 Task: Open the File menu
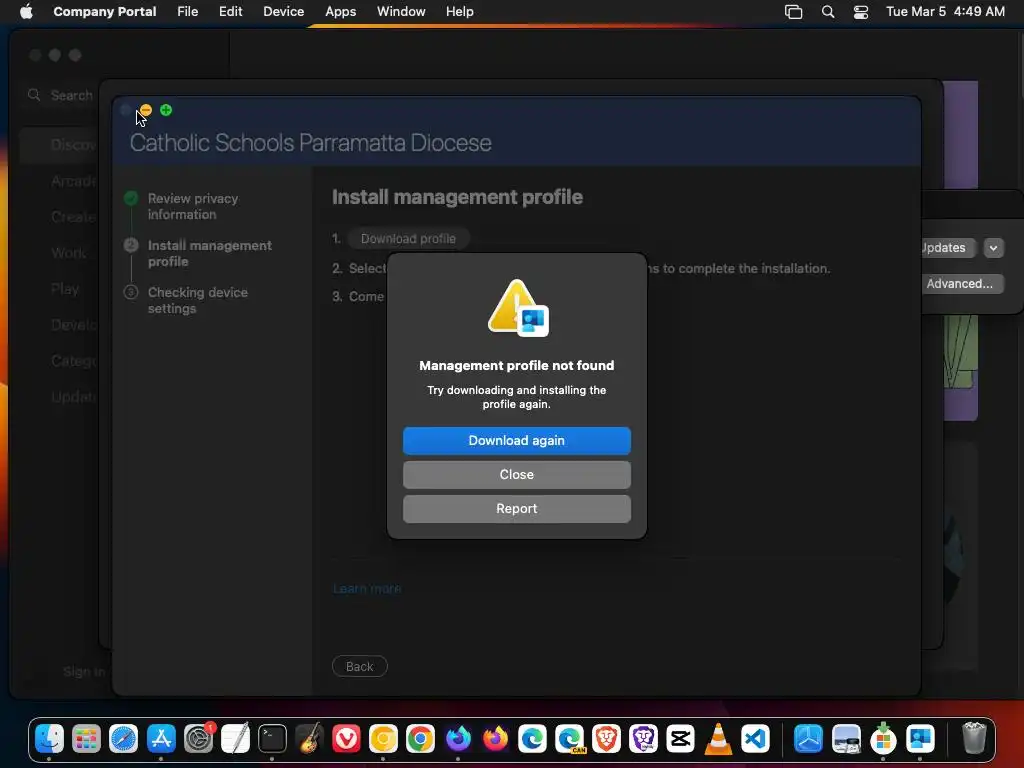pyautogui.click(x=187, y=11)
